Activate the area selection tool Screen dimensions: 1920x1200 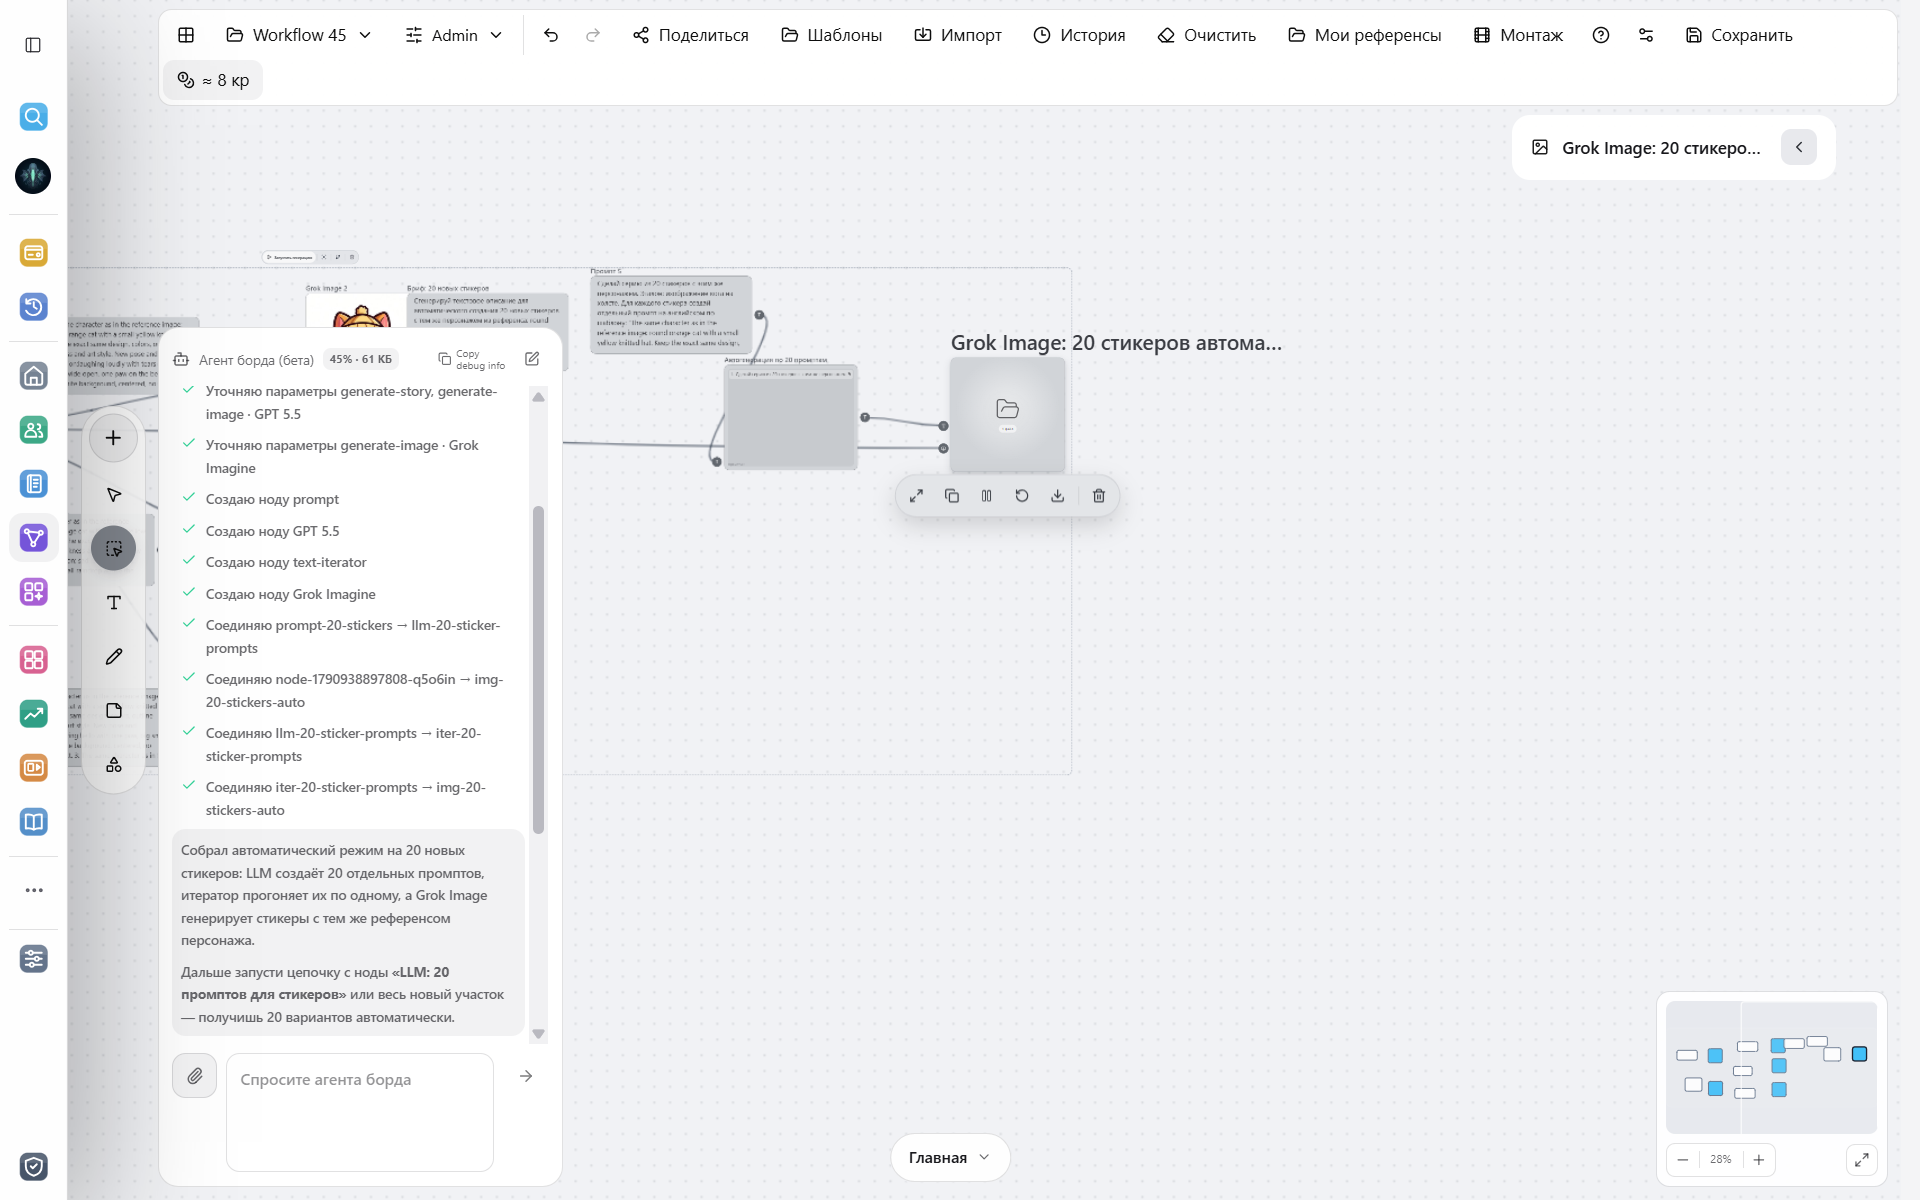(x=114, y=549)
